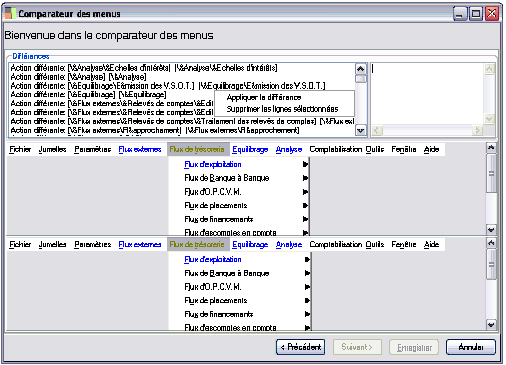Expand Flux de placements arrow, lower preview

[x=307, y=300]
